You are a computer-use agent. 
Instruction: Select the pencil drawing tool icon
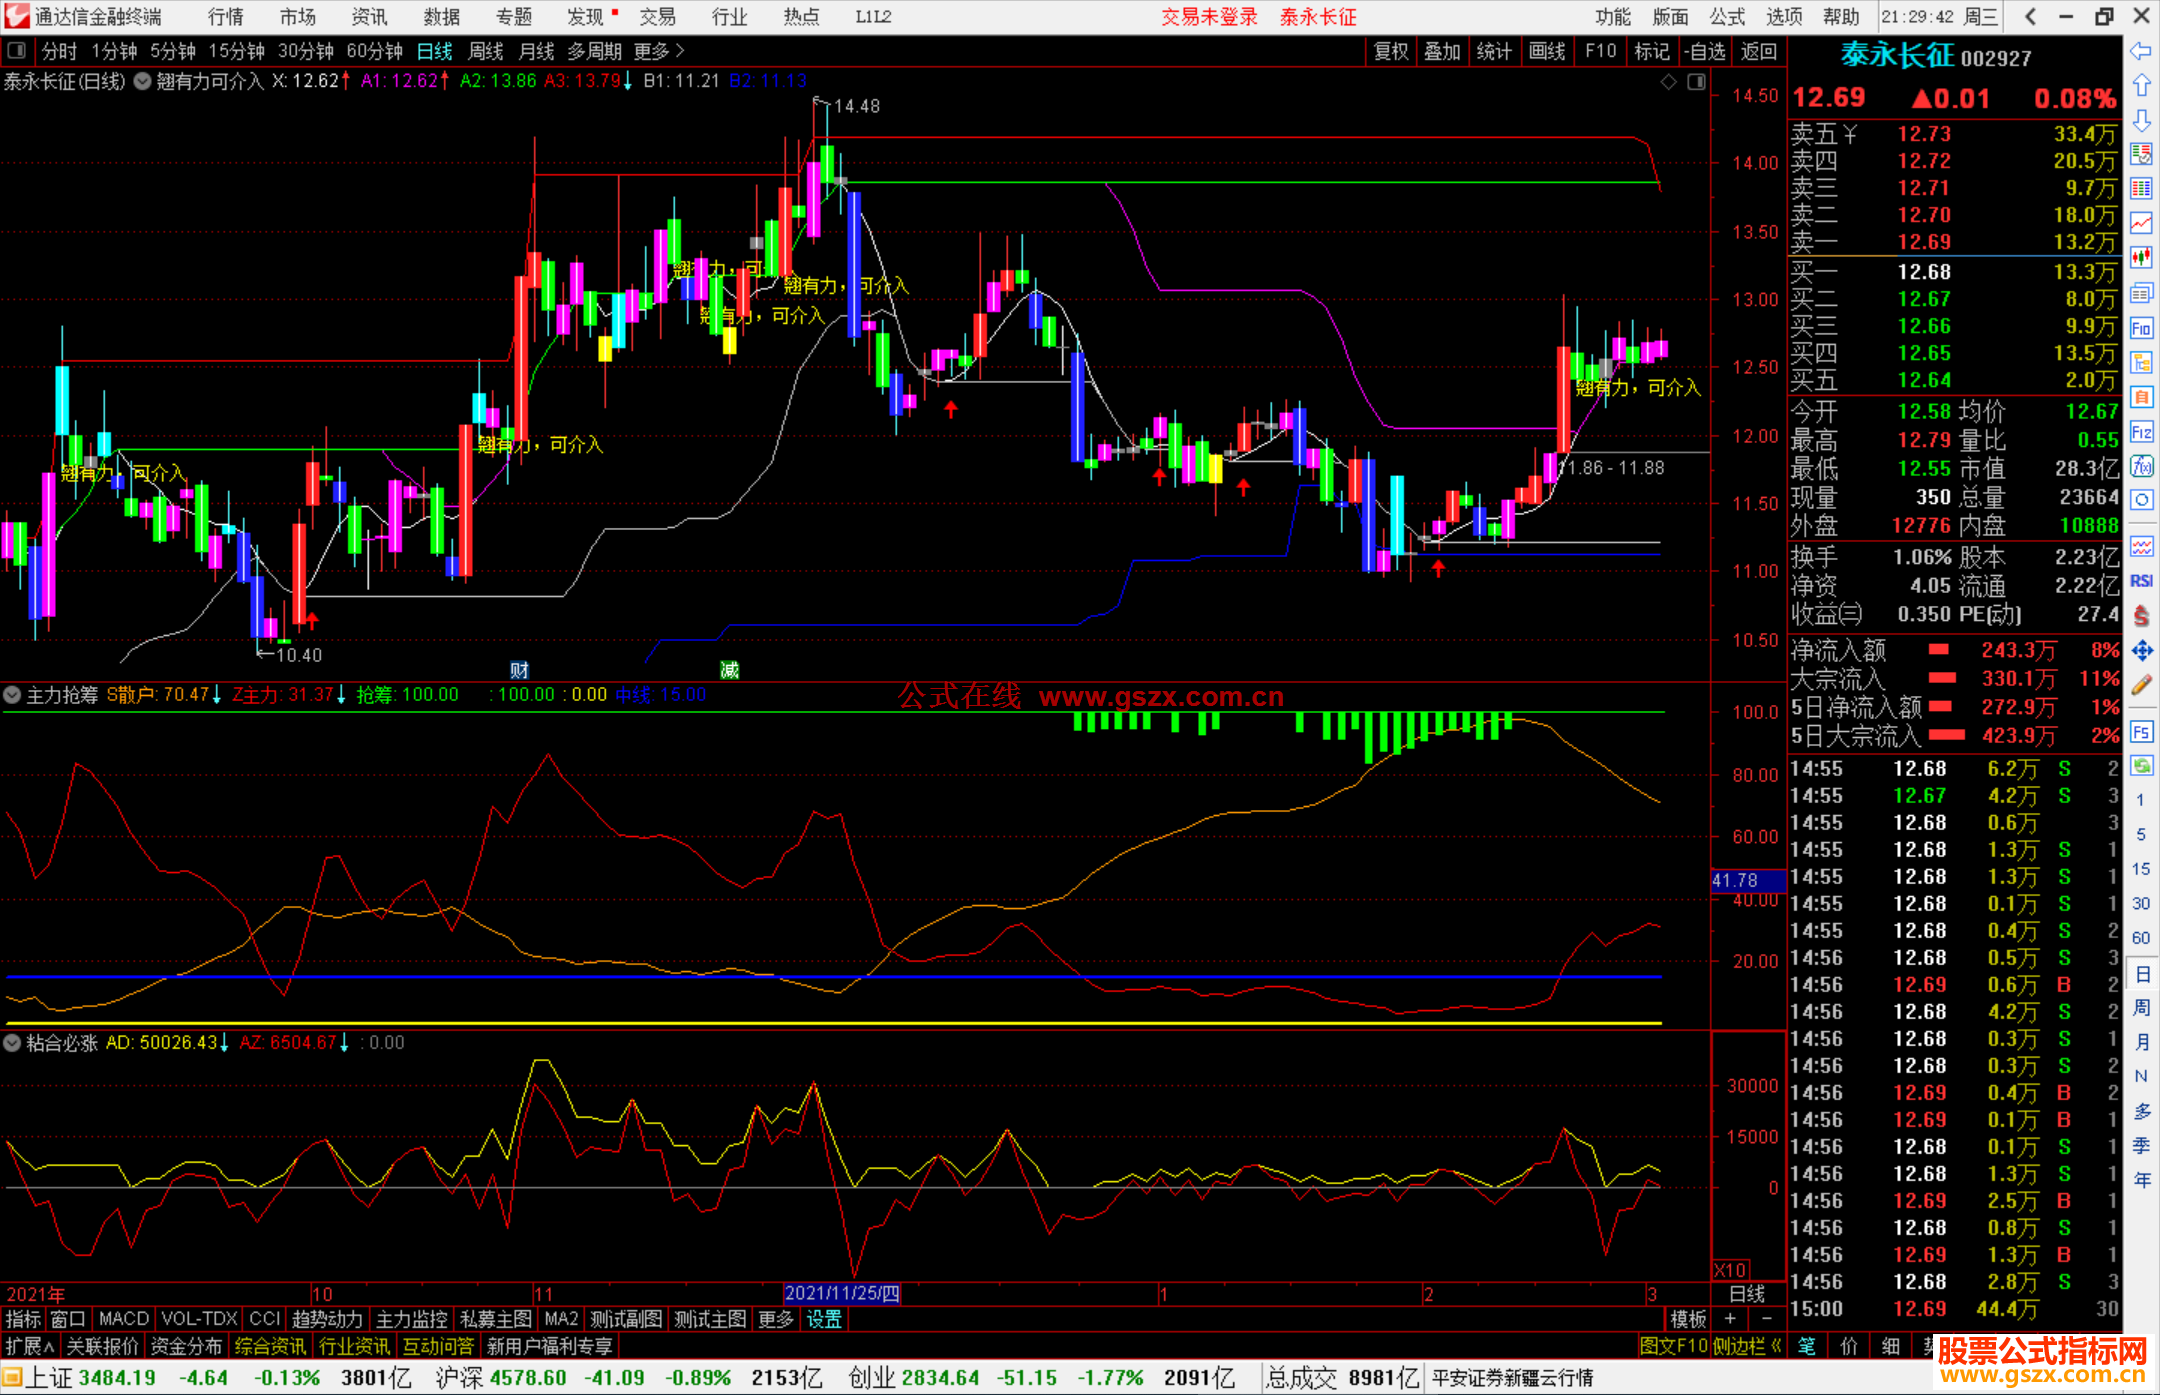click(2141, 686)
